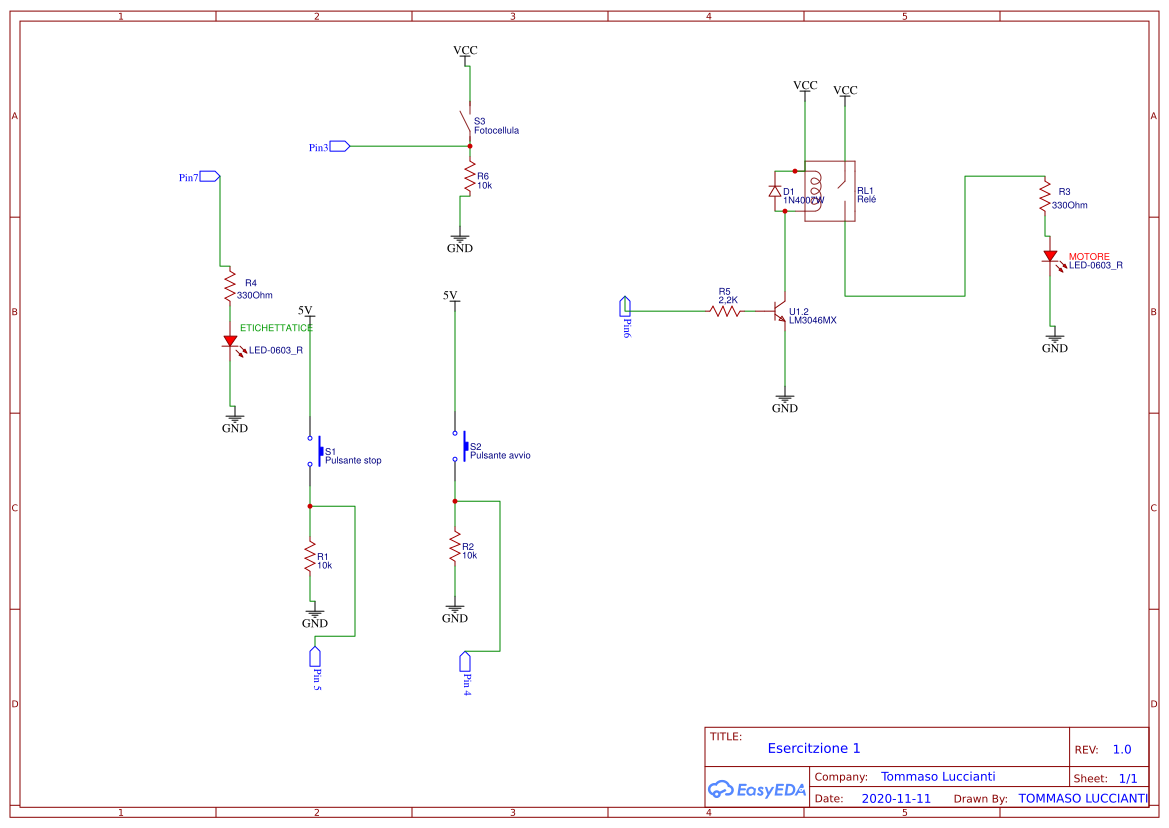Click the 'Fotocellula' label text

pos(497,130)
